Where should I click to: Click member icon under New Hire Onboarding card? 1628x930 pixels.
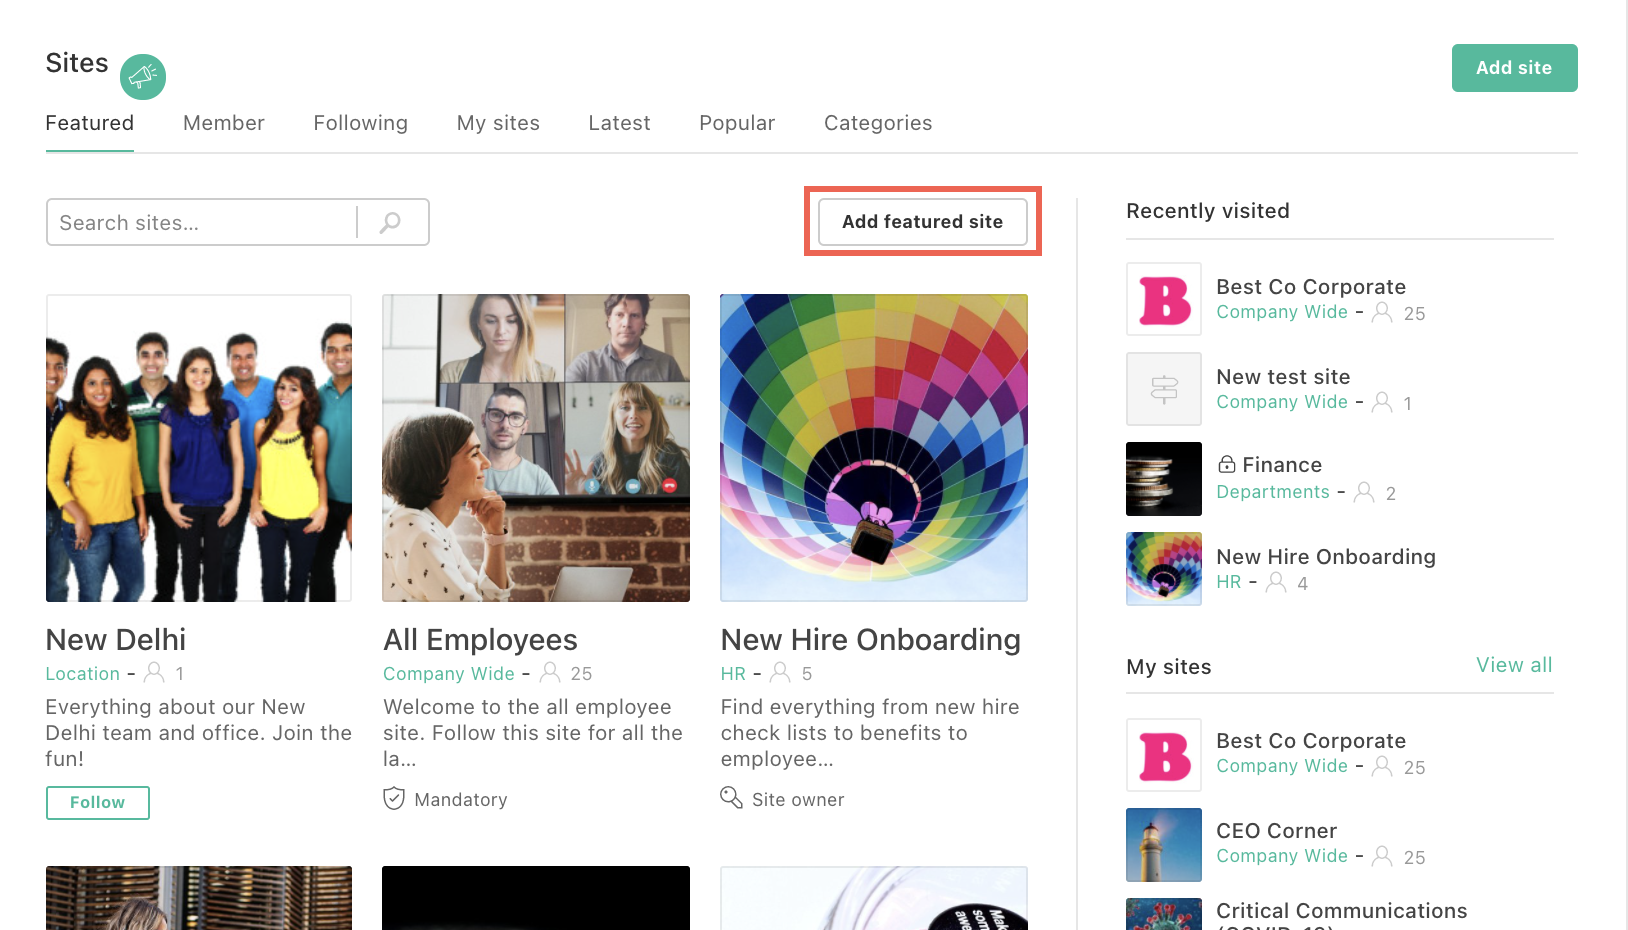[x=781, y=672]
